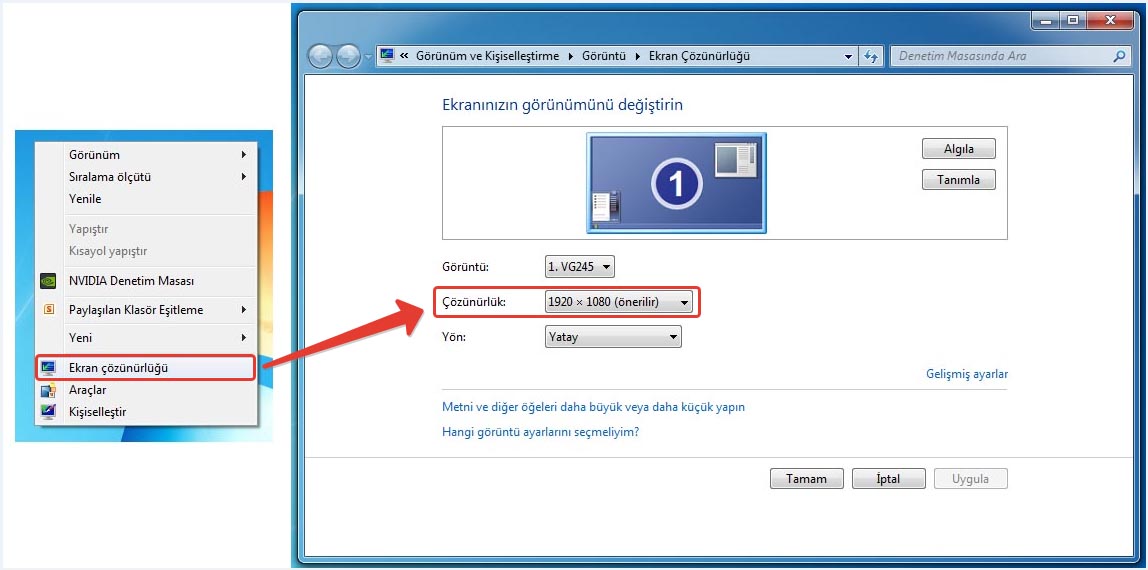Image resolution: width=1148 pixels, height=570 pixels.
Task: Click the Back navigation arrow button
Action: (x=320, y=57)
